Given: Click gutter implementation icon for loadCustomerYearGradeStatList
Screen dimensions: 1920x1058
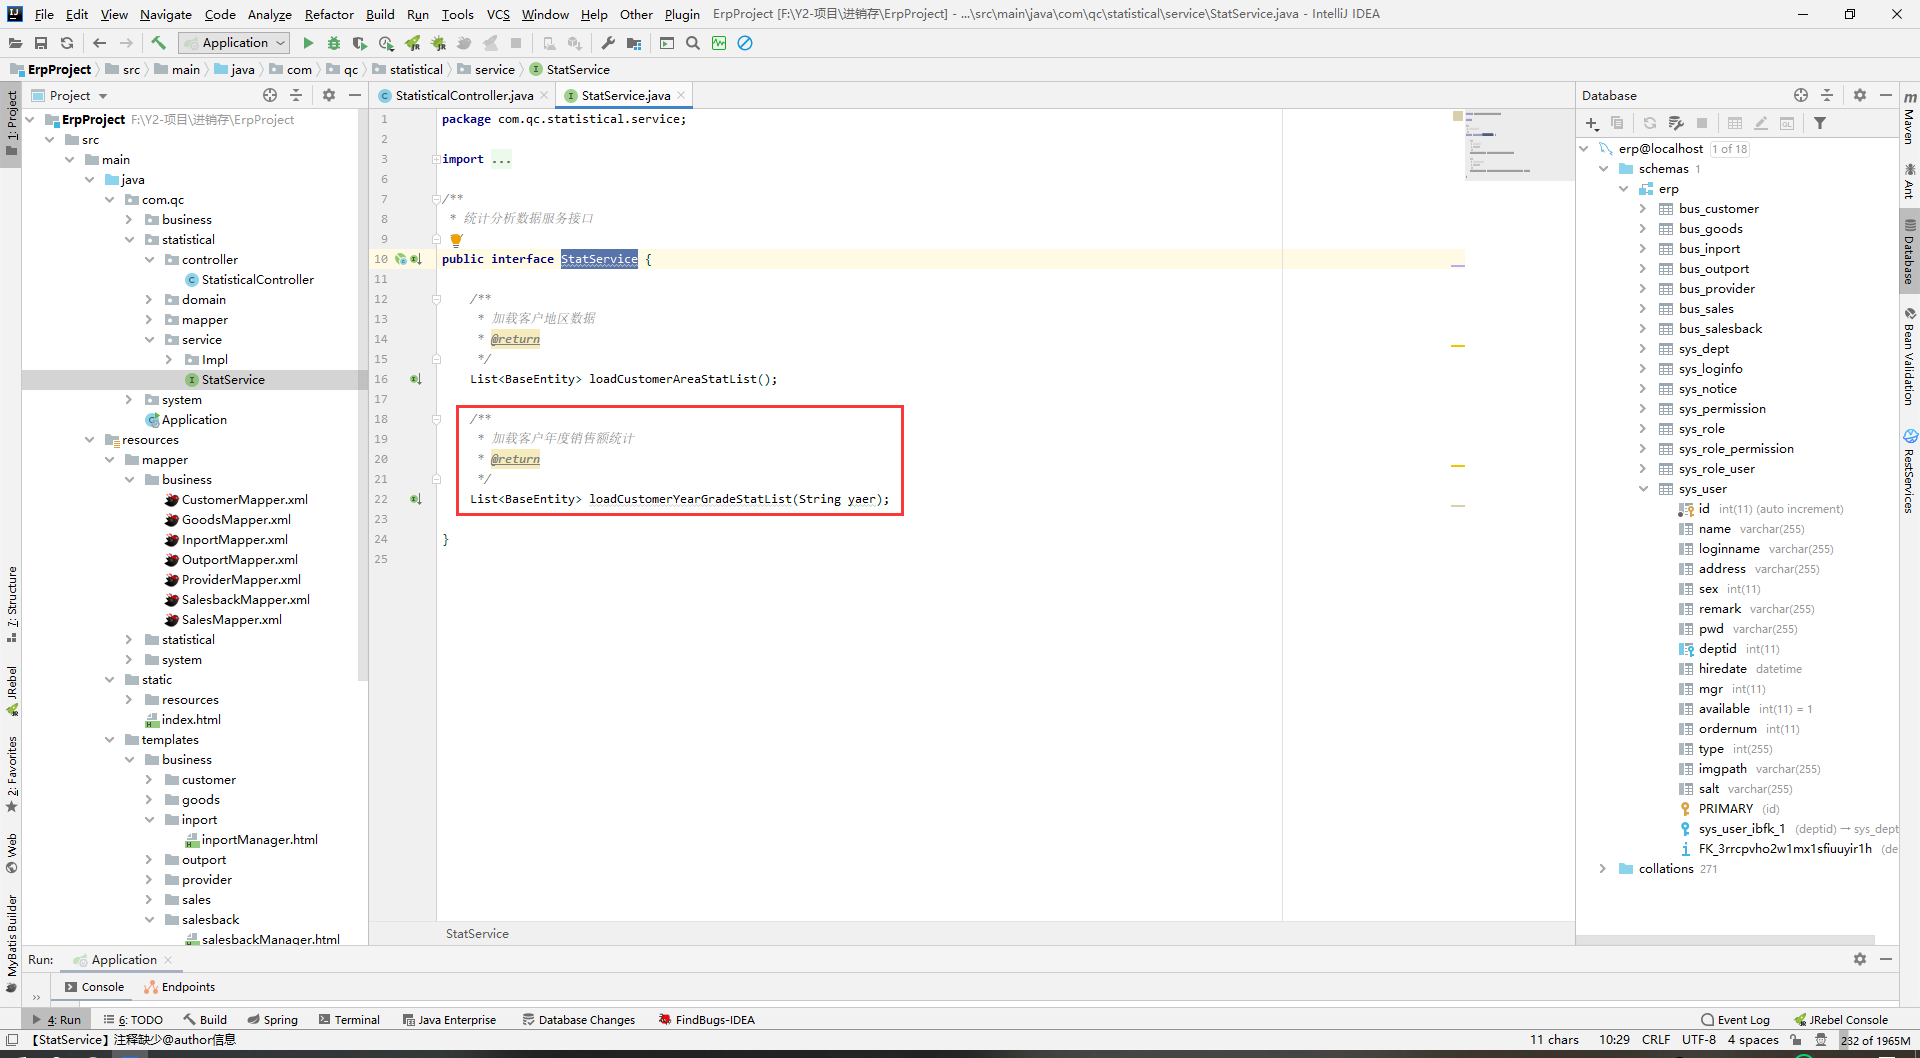Looking at the screenshot, I should click(x=415, y=499).
